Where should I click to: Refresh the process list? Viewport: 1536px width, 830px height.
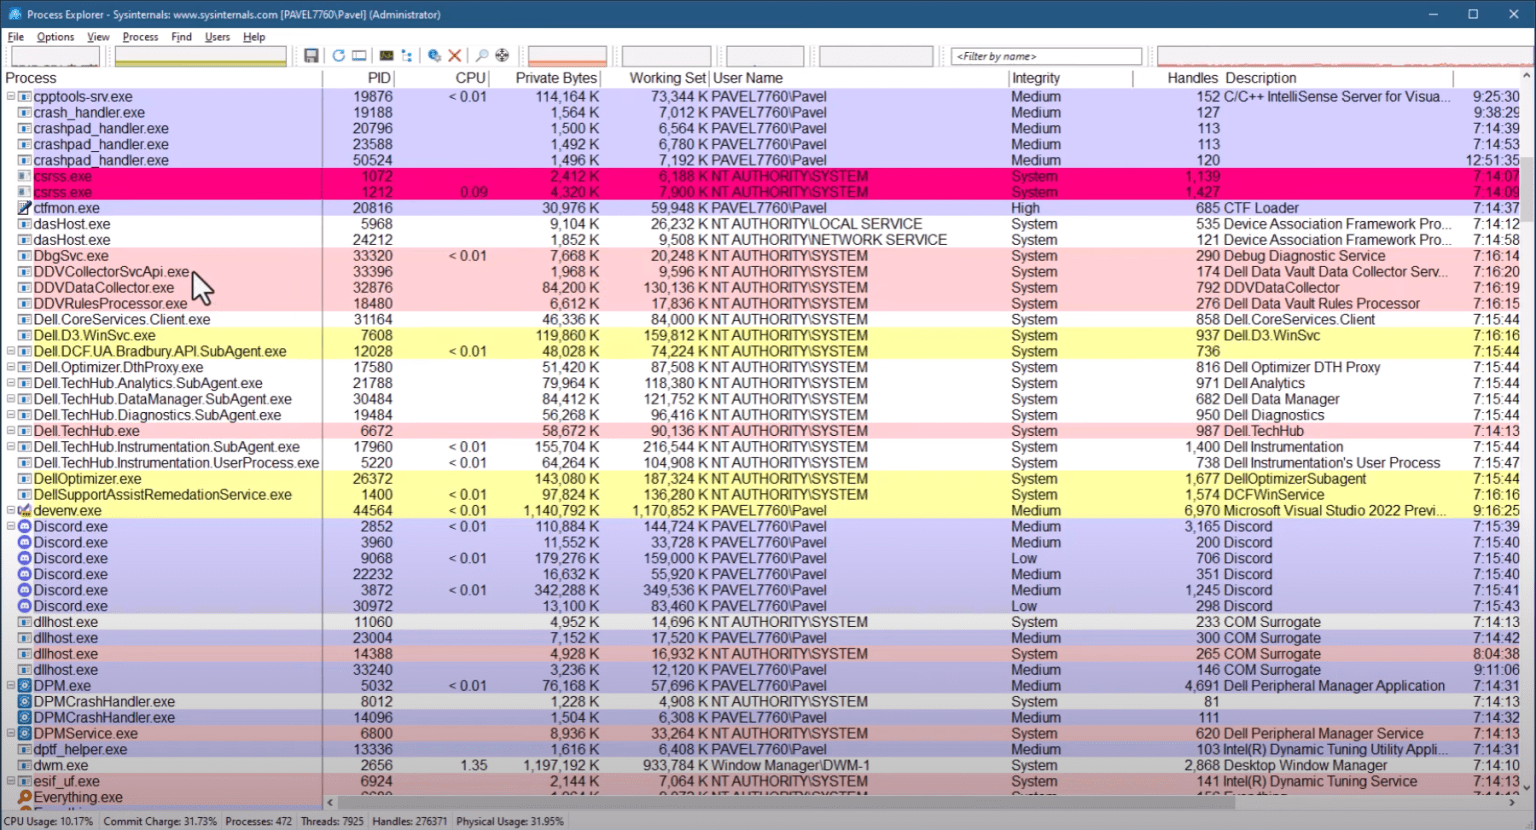[337, 55]
